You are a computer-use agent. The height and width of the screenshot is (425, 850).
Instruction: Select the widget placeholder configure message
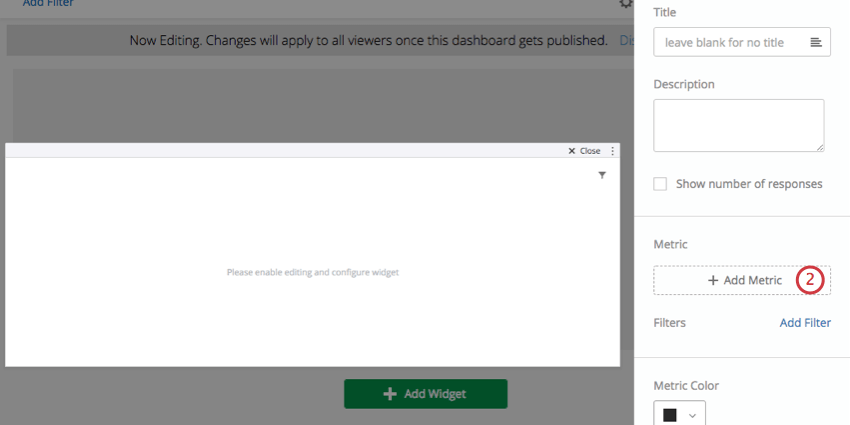313,272
